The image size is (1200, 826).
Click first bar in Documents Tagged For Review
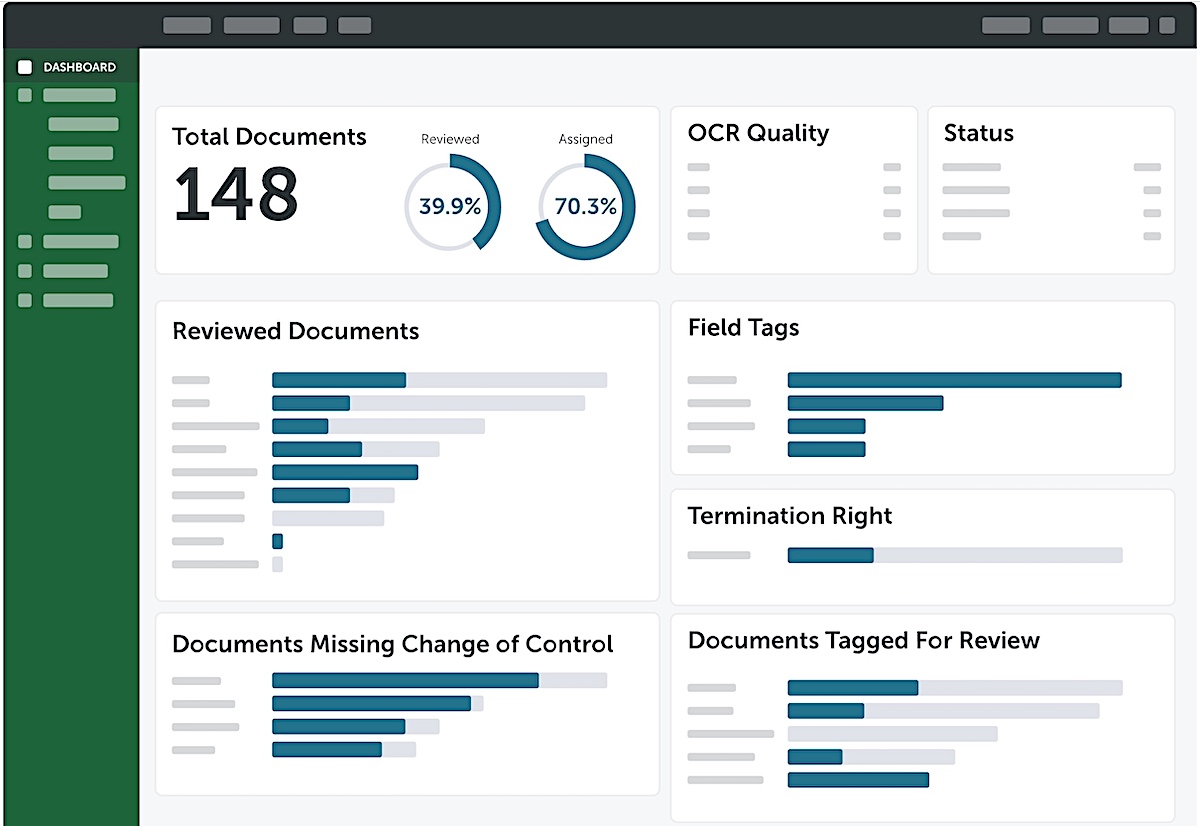[955, 687]
